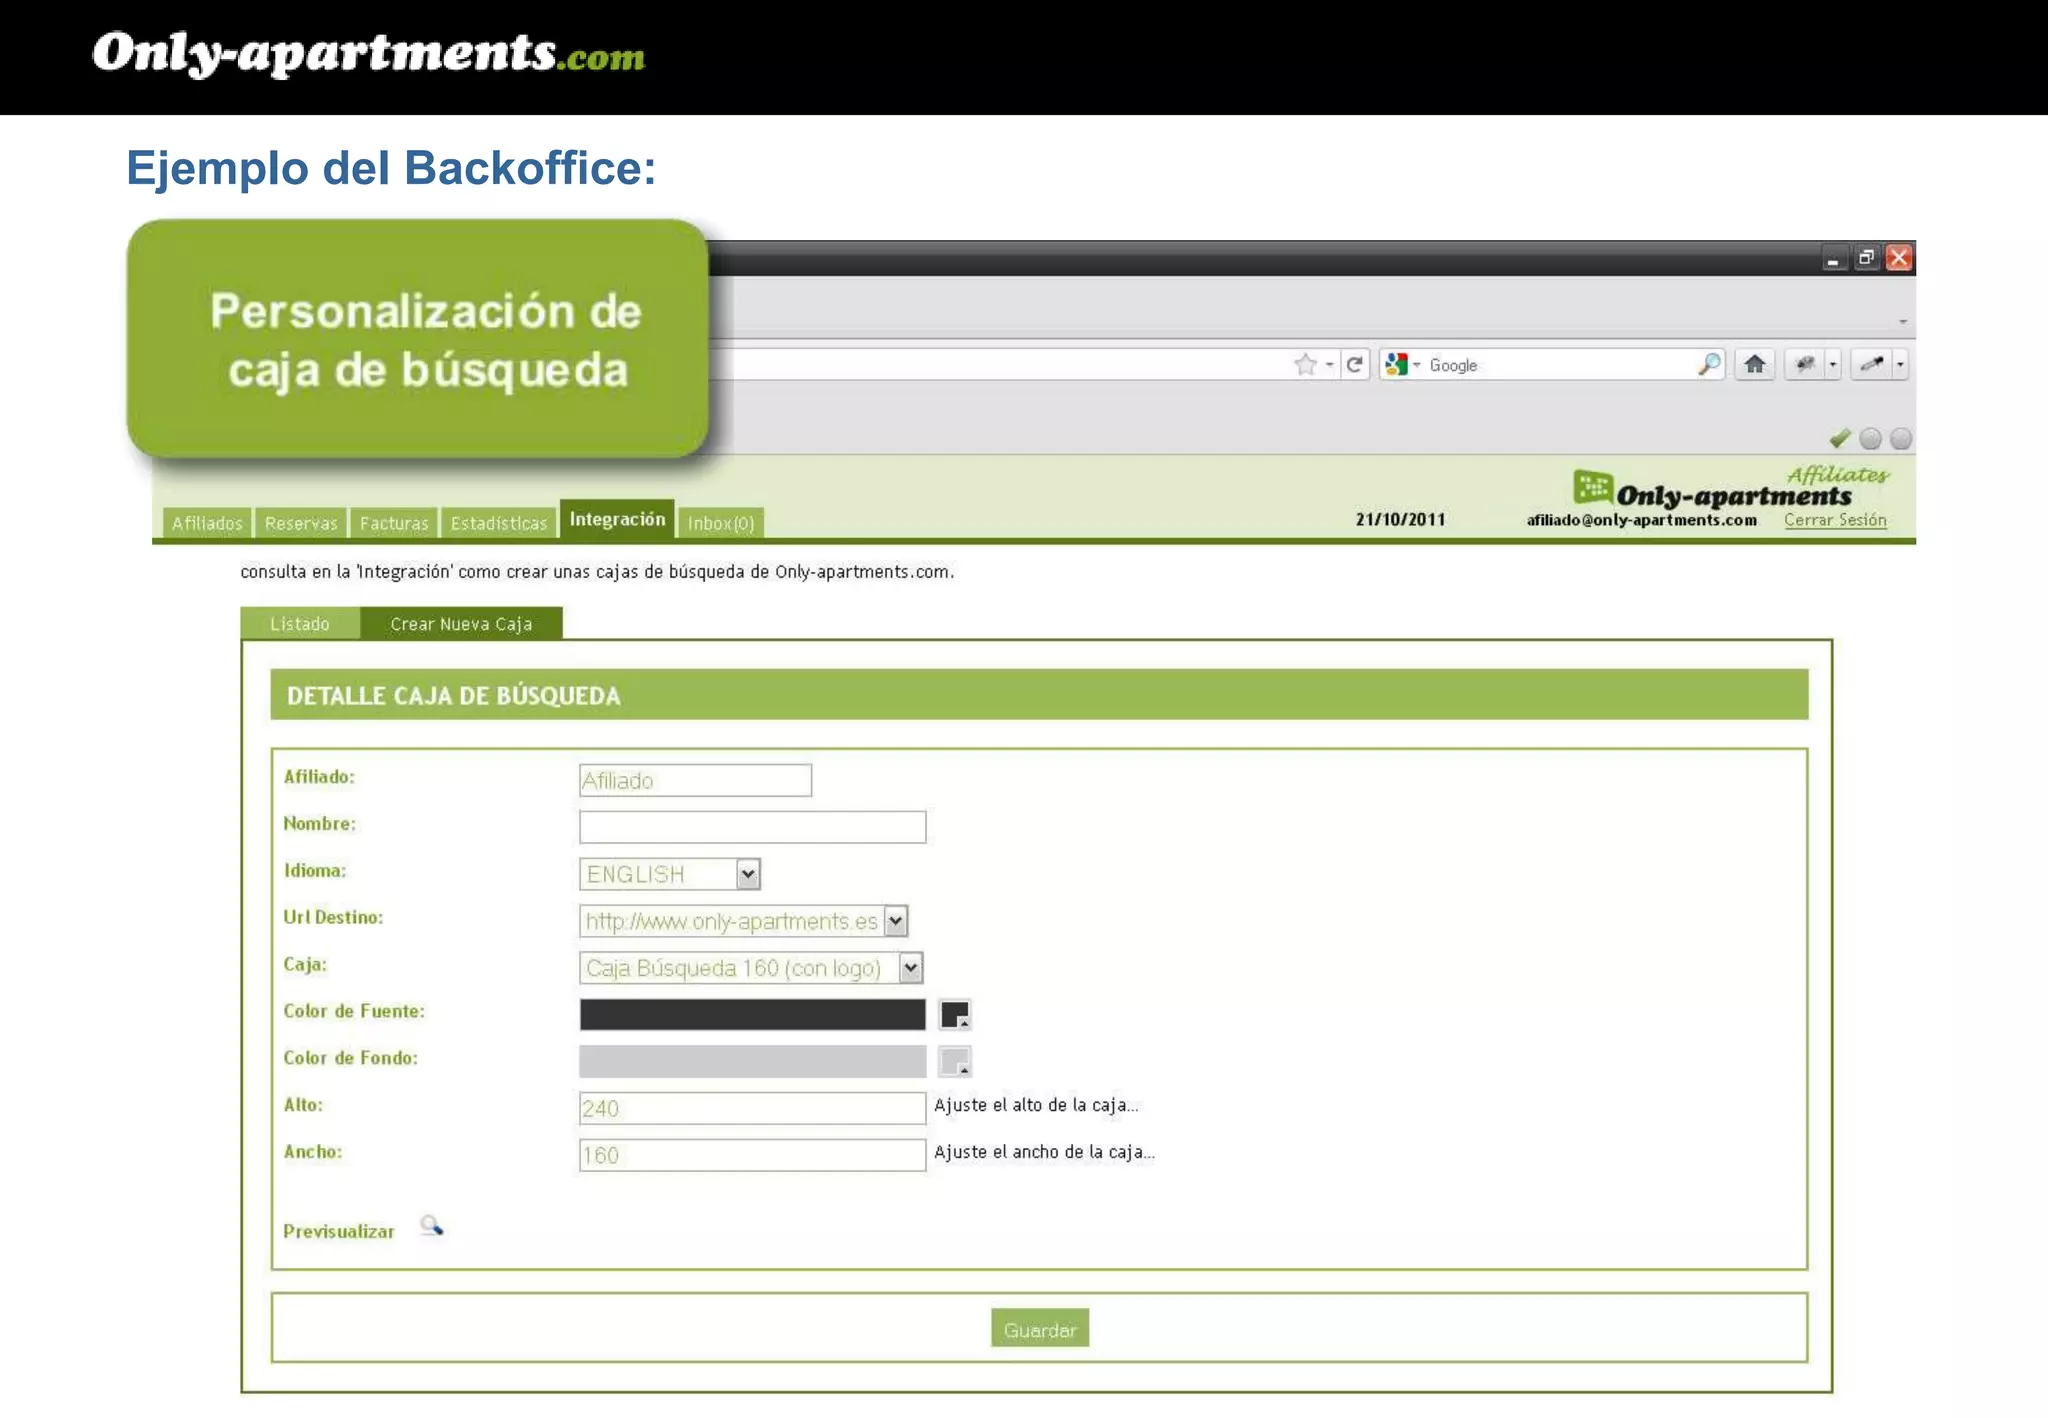Screen dimensions: 2048x1418
Task: Open the Color de Fondo picker icon
Action: click(955, 1061)
